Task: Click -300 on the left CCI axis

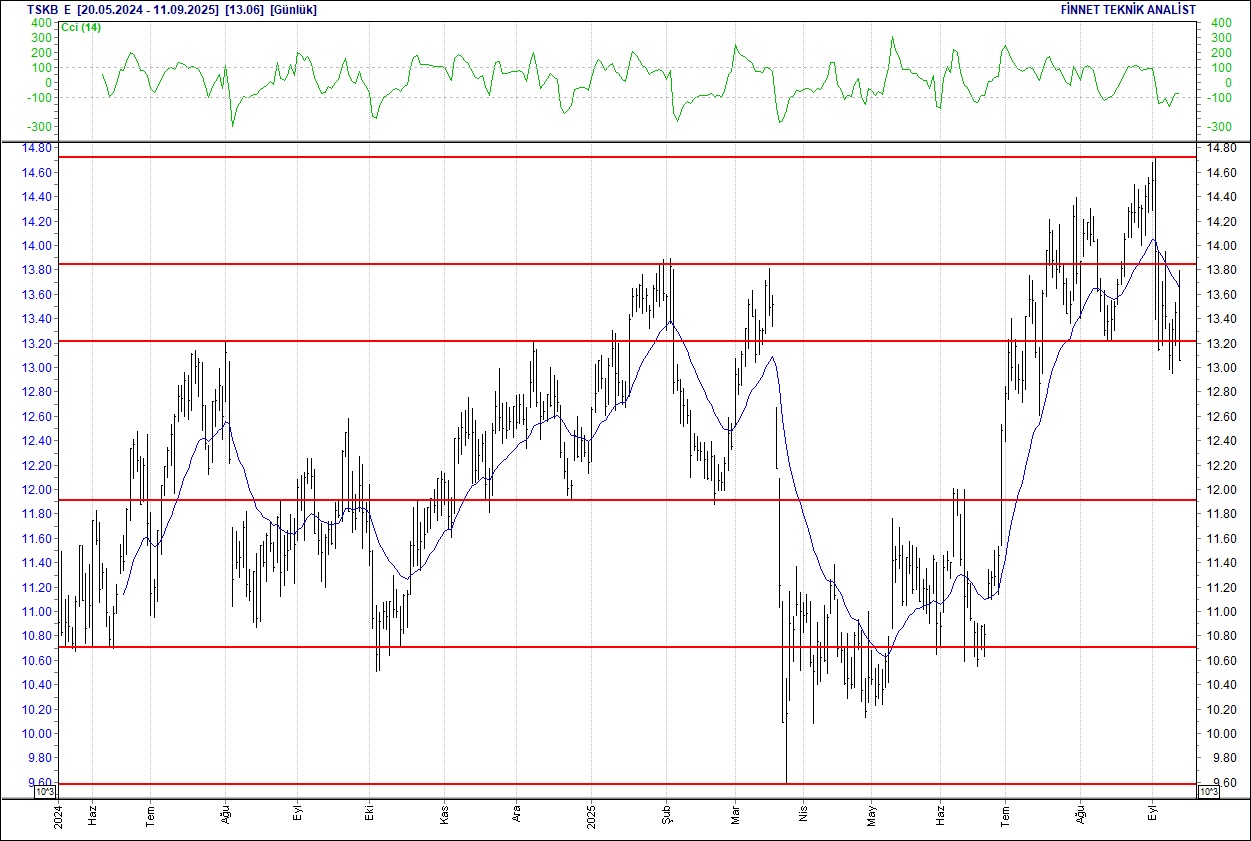Action: [x=40, y=128]
